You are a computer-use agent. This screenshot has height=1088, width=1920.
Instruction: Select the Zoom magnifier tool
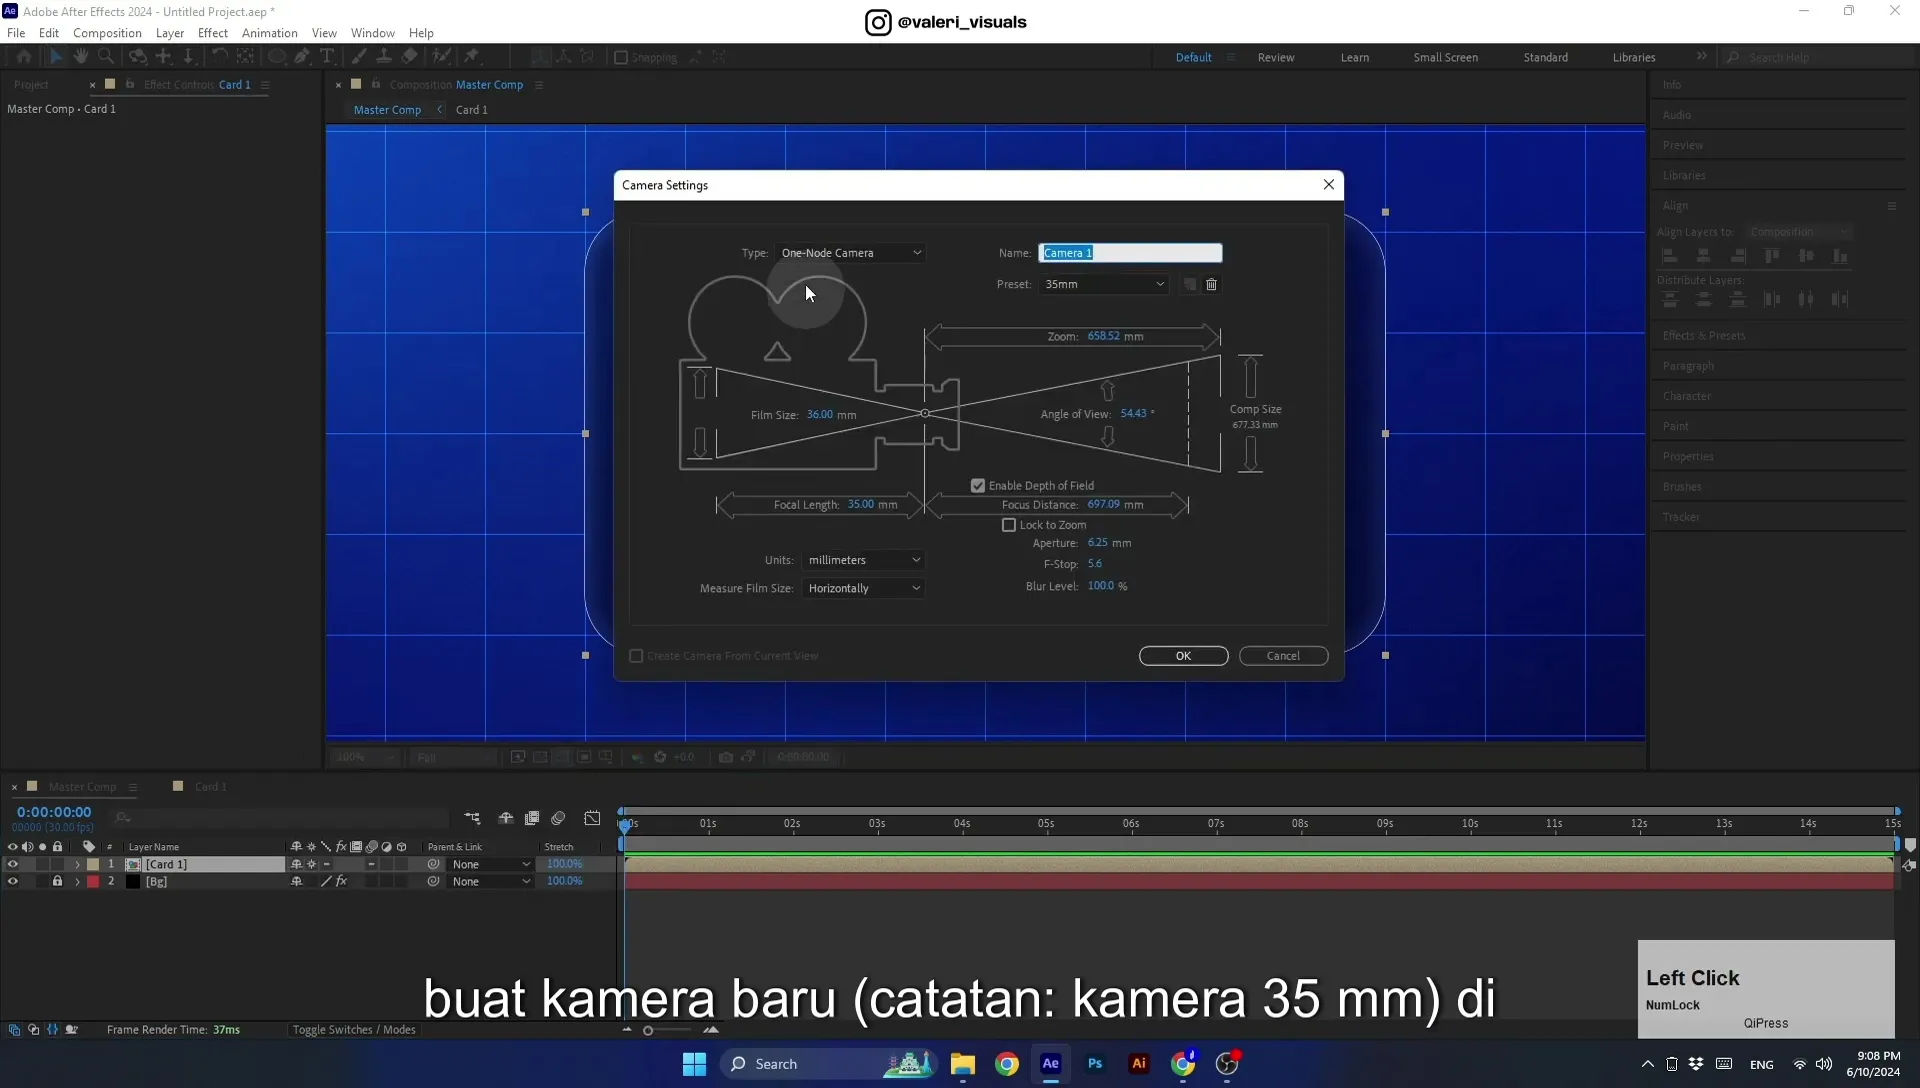(x=106, y=57)
